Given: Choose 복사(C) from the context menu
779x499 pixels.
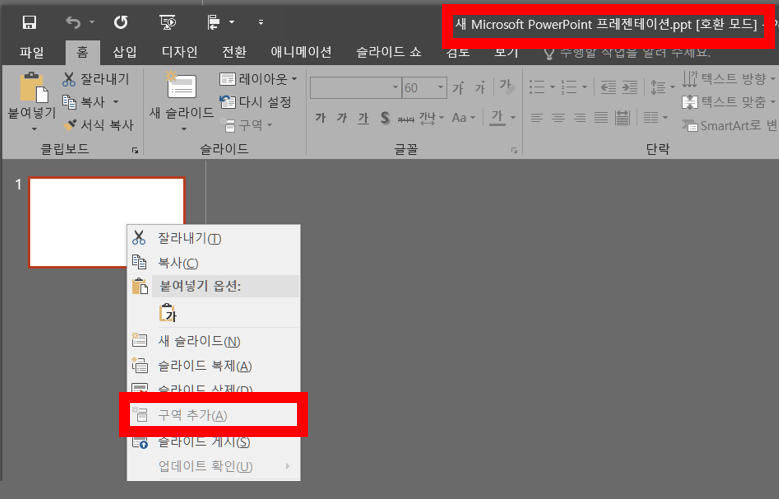Looking at the screenshot, I should (214, 263).
